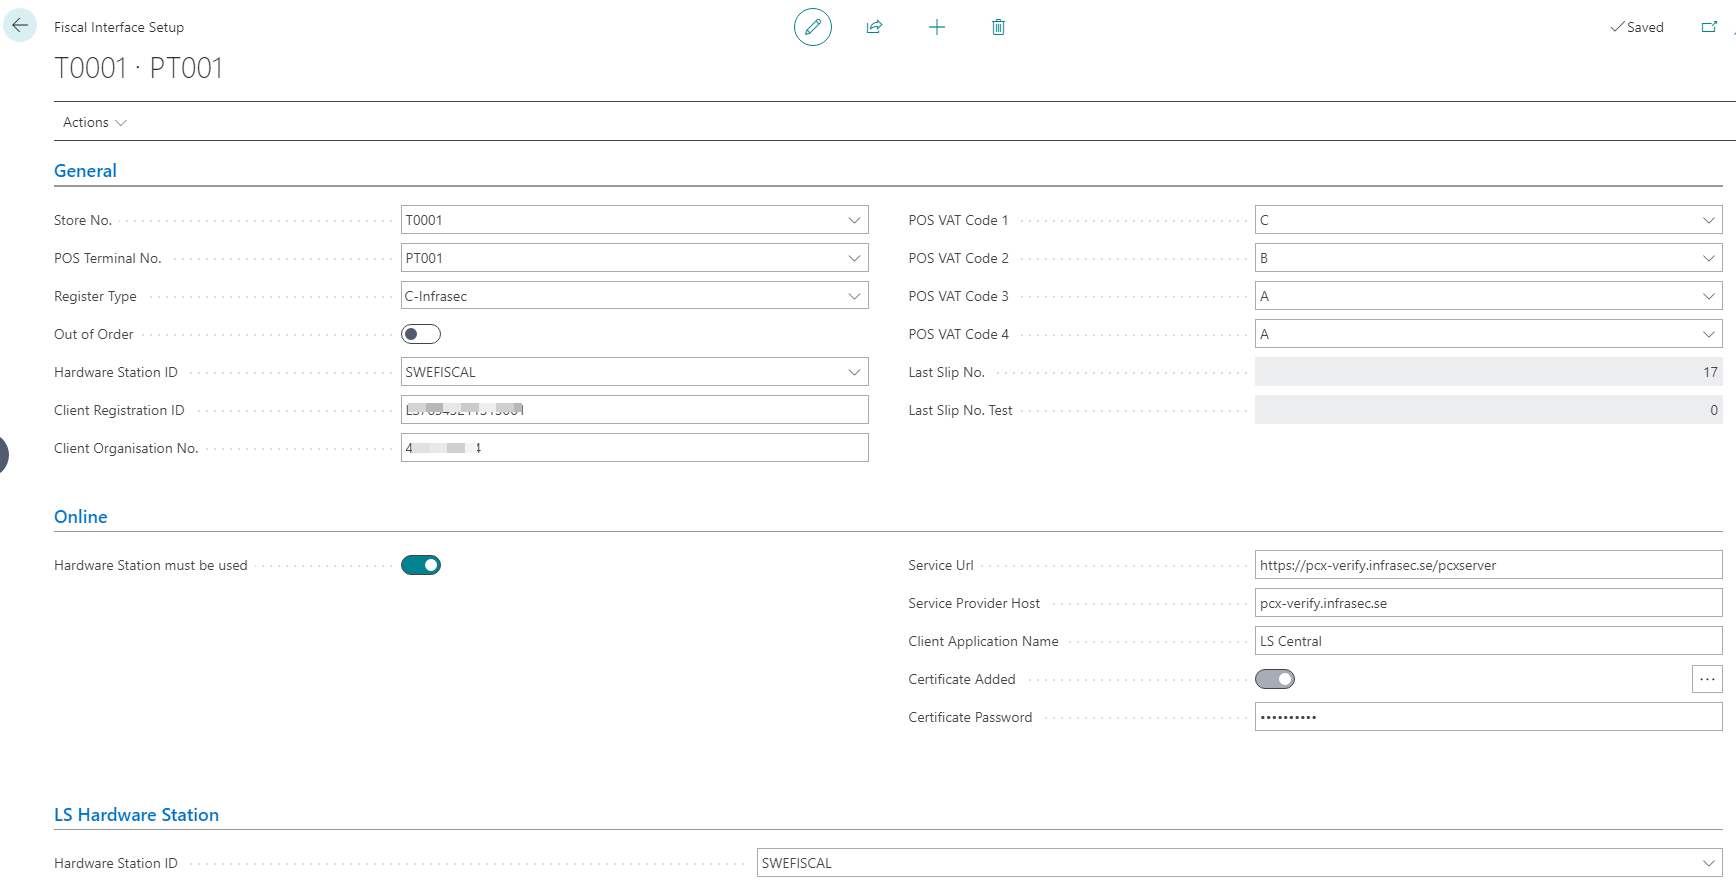The image size is (1736, 887).
Task: Toggle the Certificate Added switch
Action: (x=1275, y=679)
